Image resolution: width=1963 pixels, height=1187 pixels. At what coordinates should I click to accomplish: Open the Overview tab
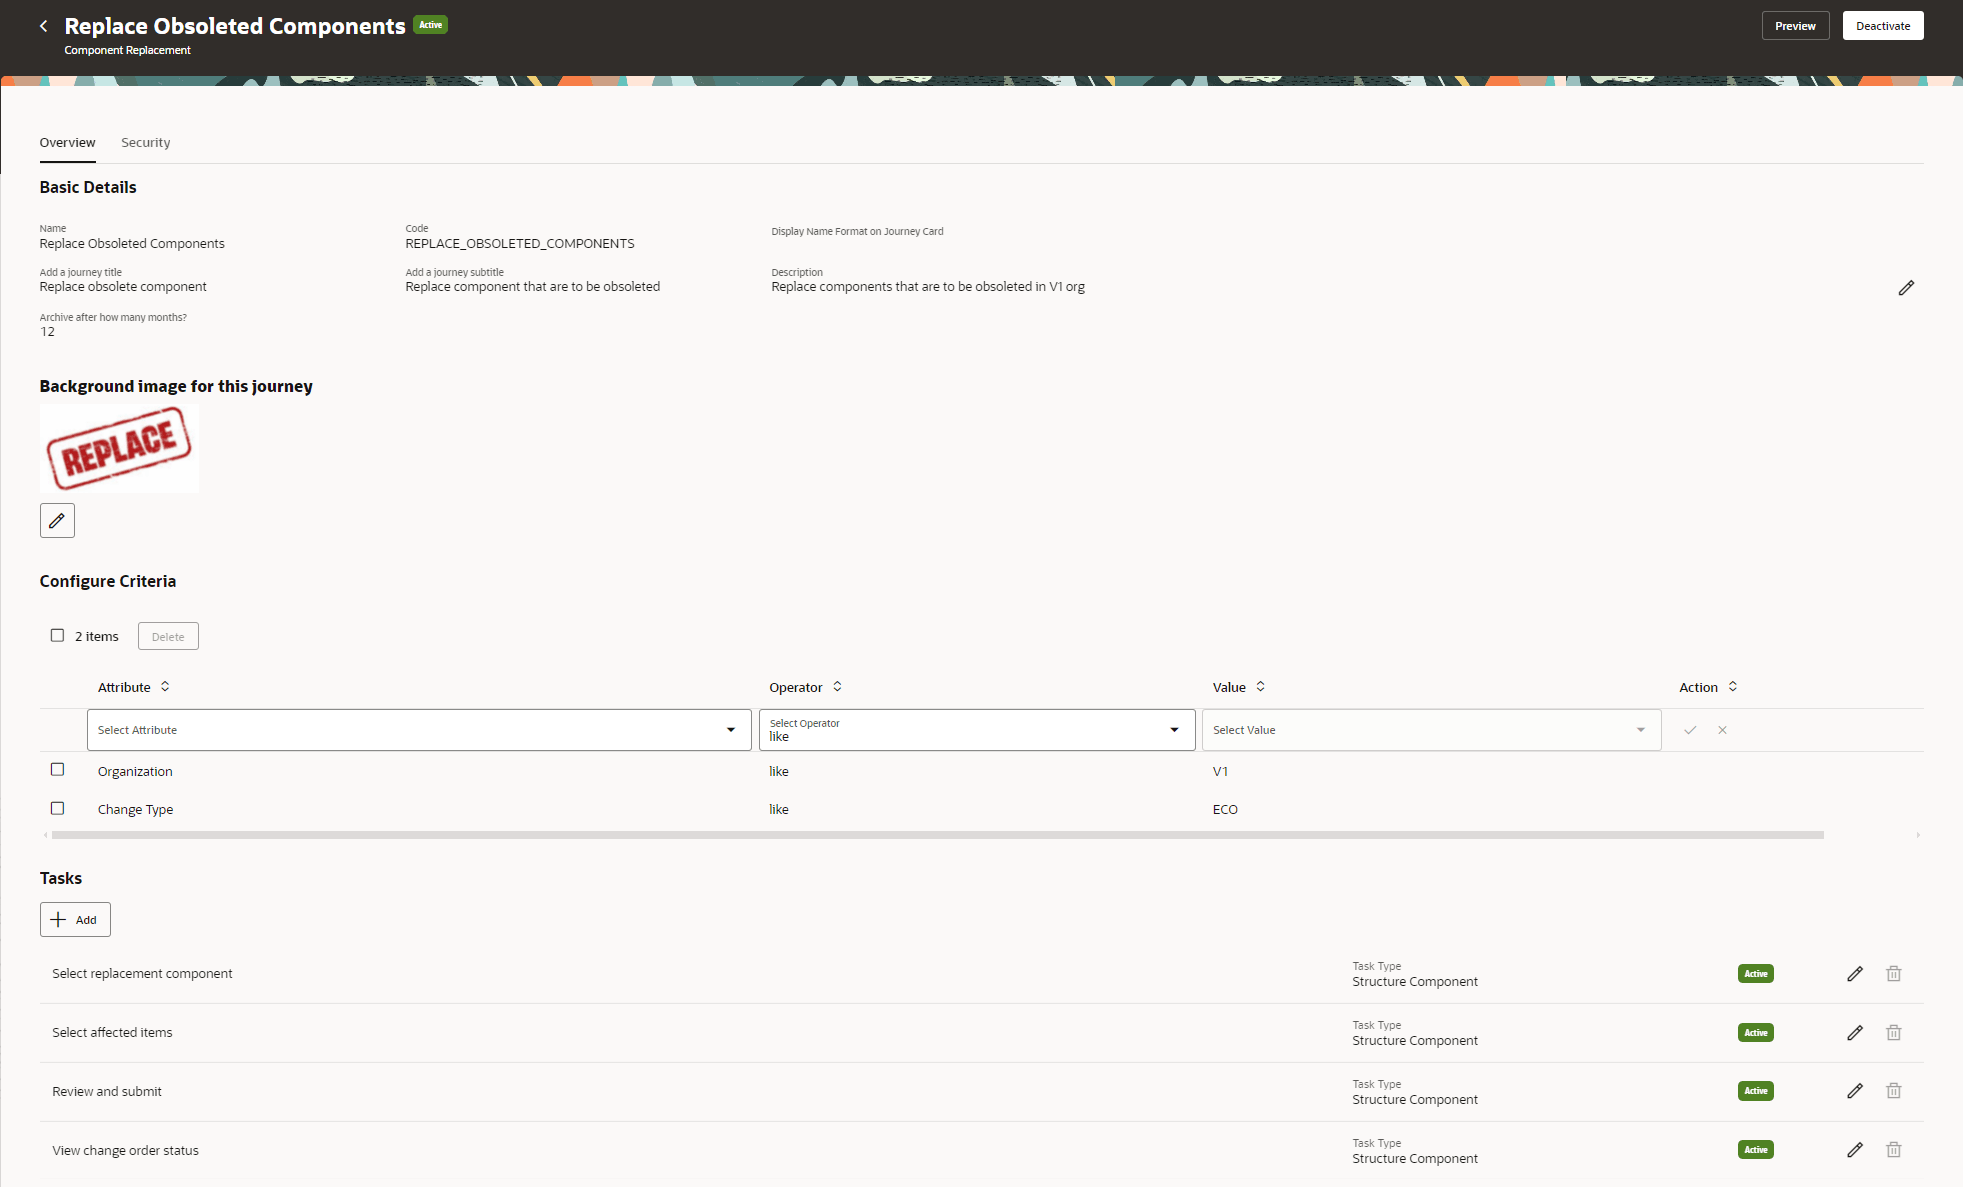[x=67, y=143]
